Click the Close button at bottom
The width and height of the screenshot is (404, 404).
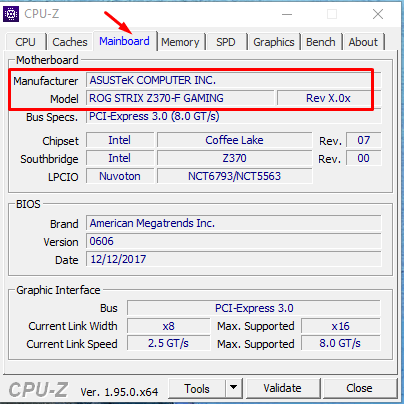tap(359, 388)
